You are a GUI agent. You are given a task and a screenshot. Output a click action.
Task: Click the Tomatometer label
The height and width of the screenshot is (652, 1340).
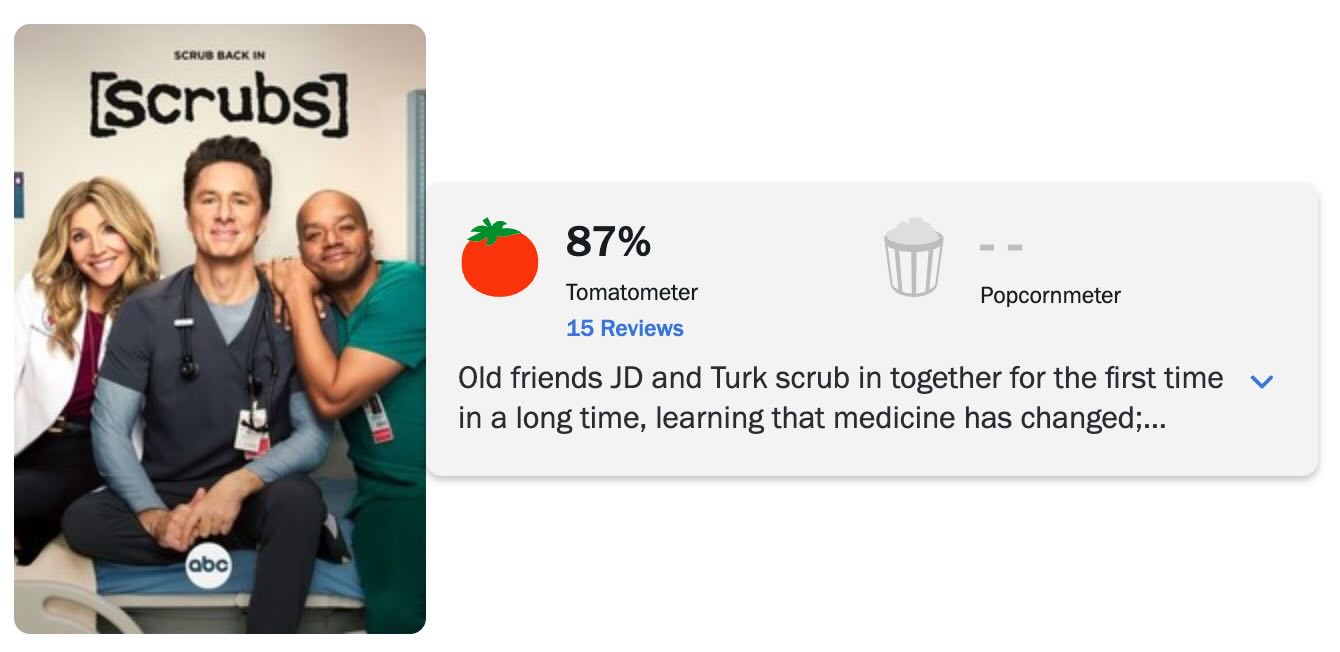(x=631, y=292)
